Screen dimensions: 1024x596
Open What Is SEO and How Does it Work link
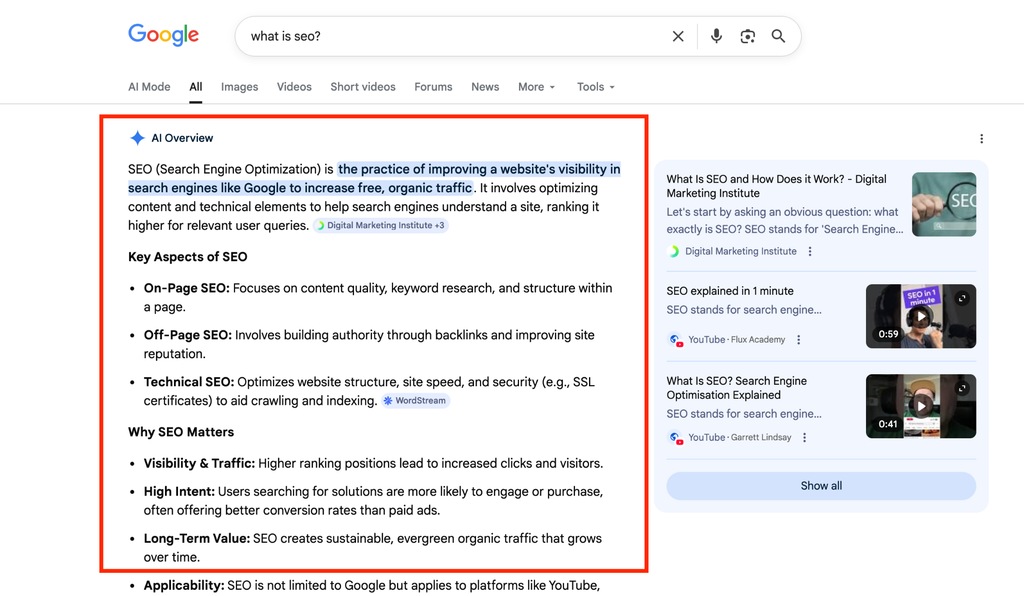(x=776, y=186)
